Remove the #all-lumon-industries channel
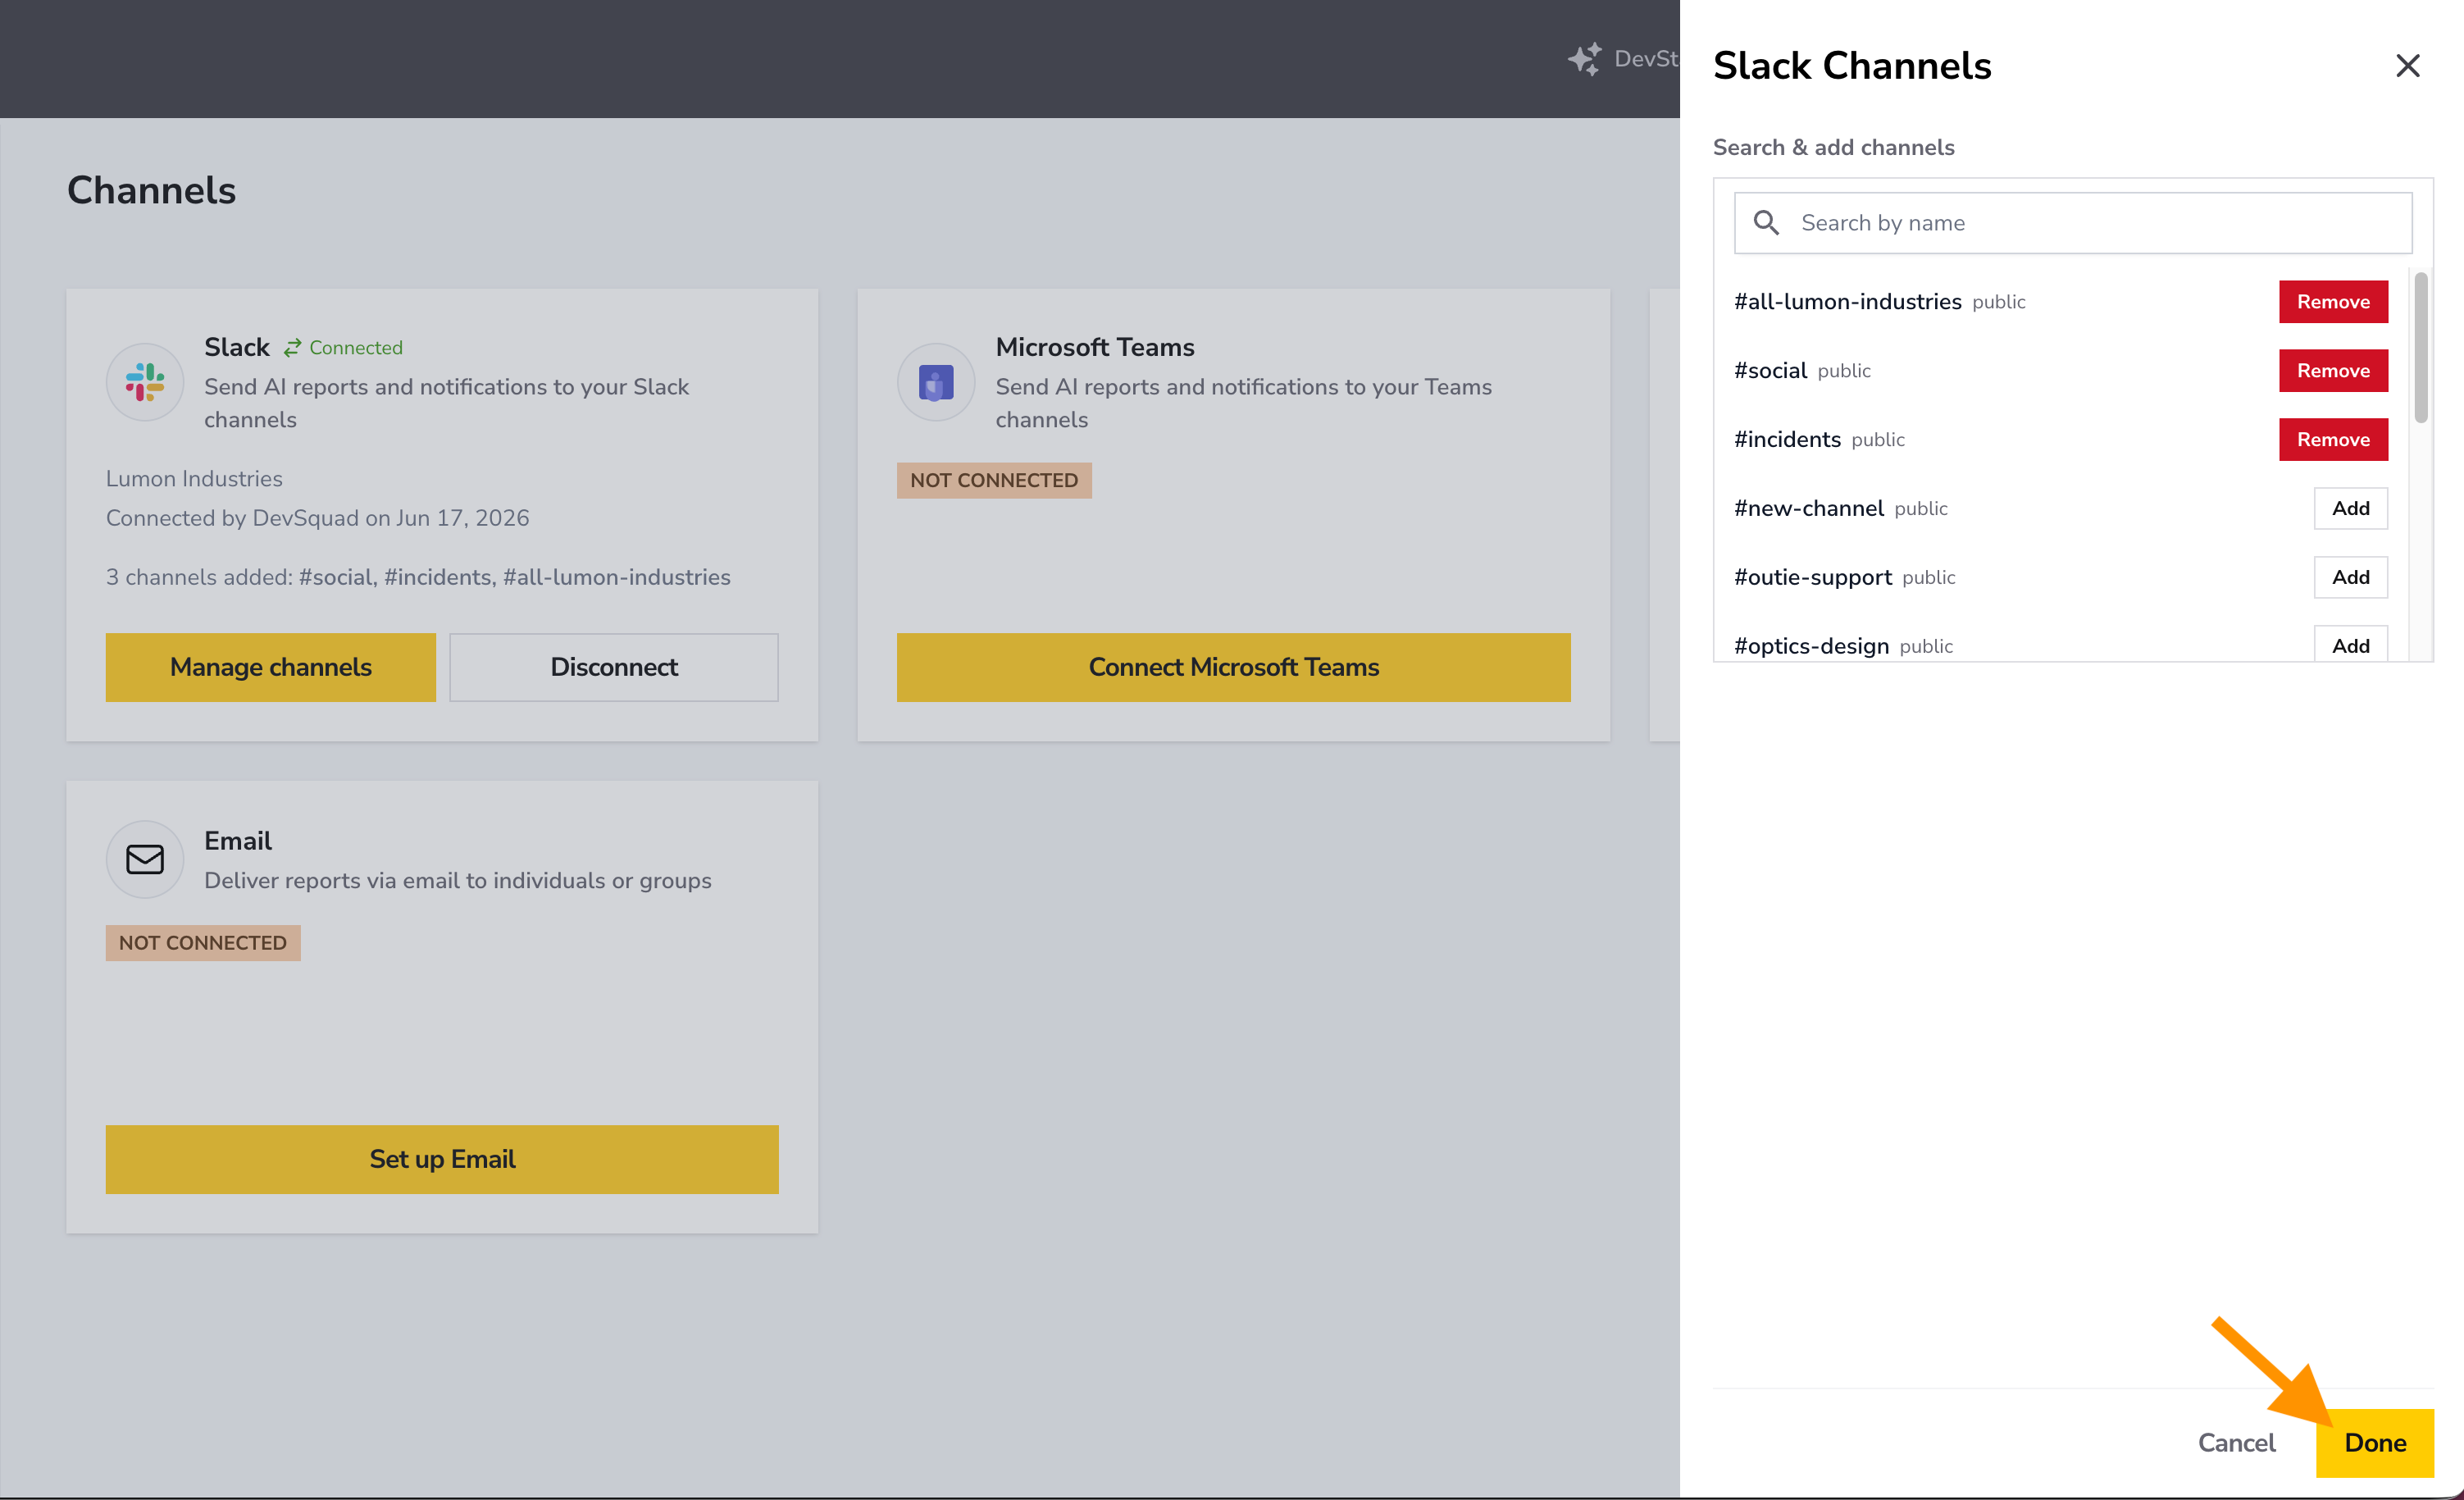The image size is (2464, 1500). click(2333, 302)
